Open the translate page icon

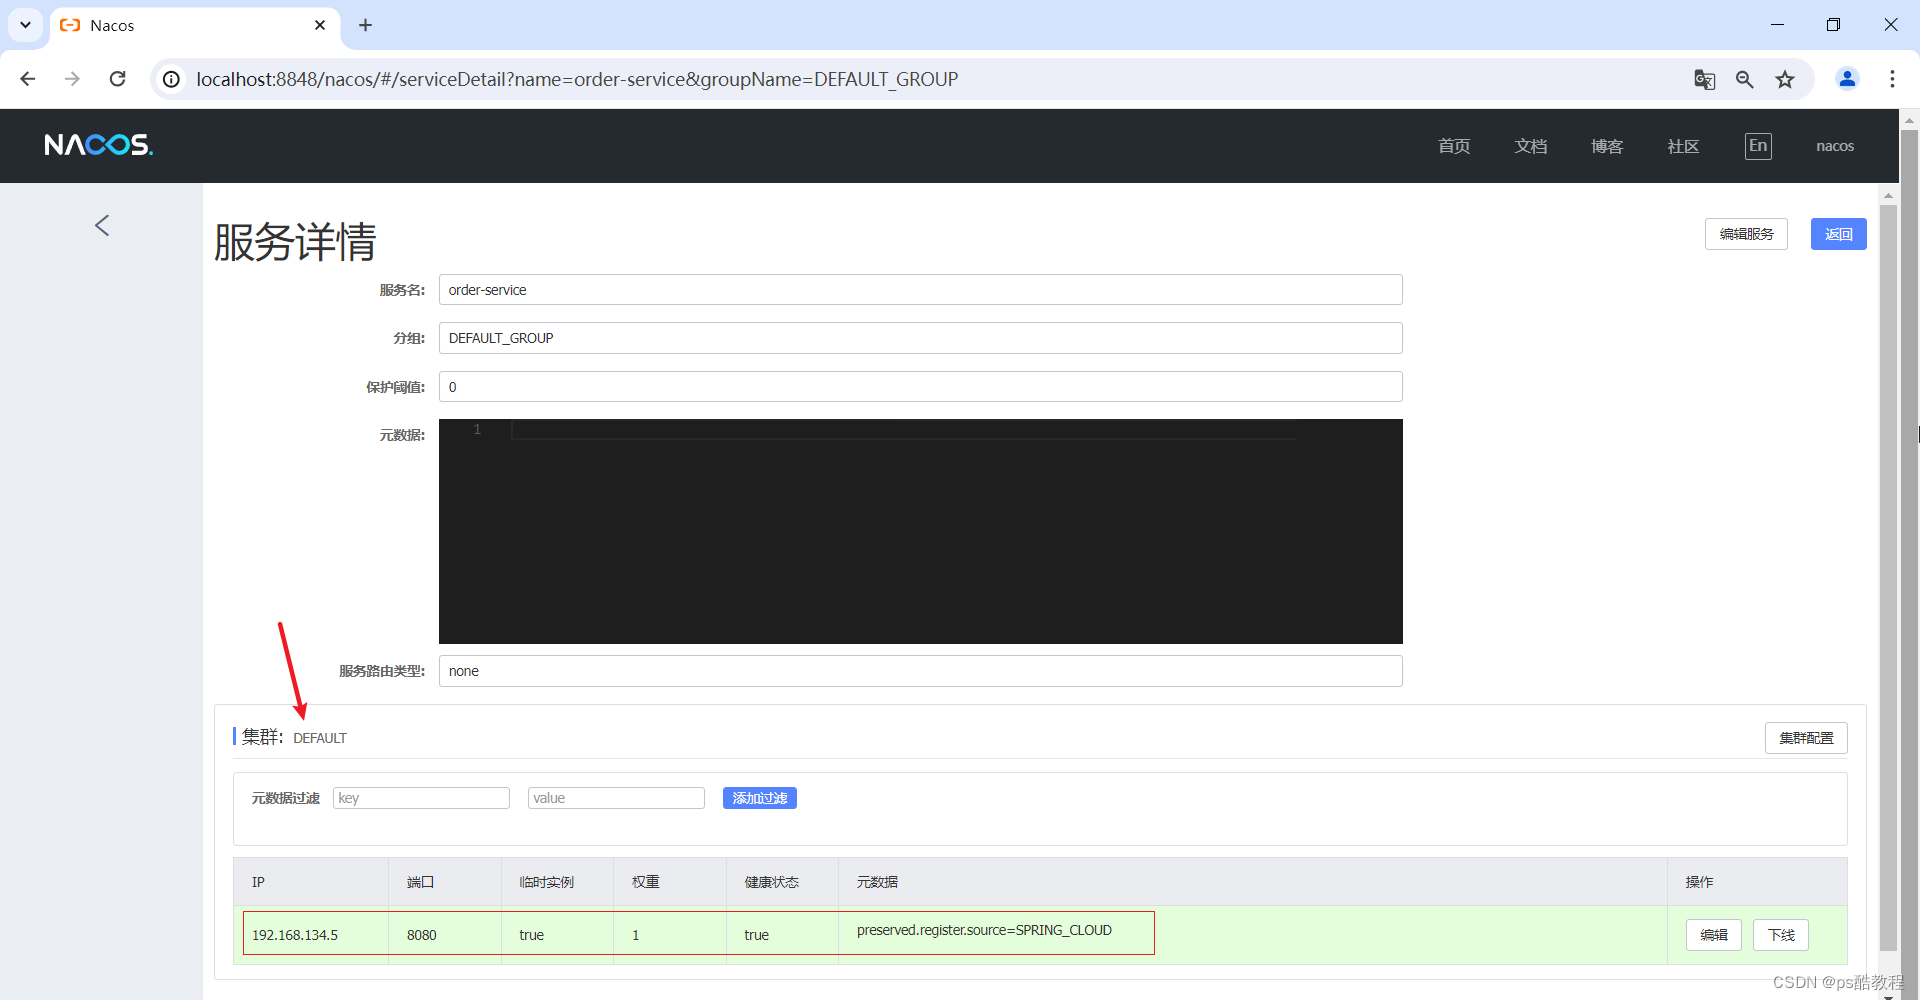coord(1705,79)
